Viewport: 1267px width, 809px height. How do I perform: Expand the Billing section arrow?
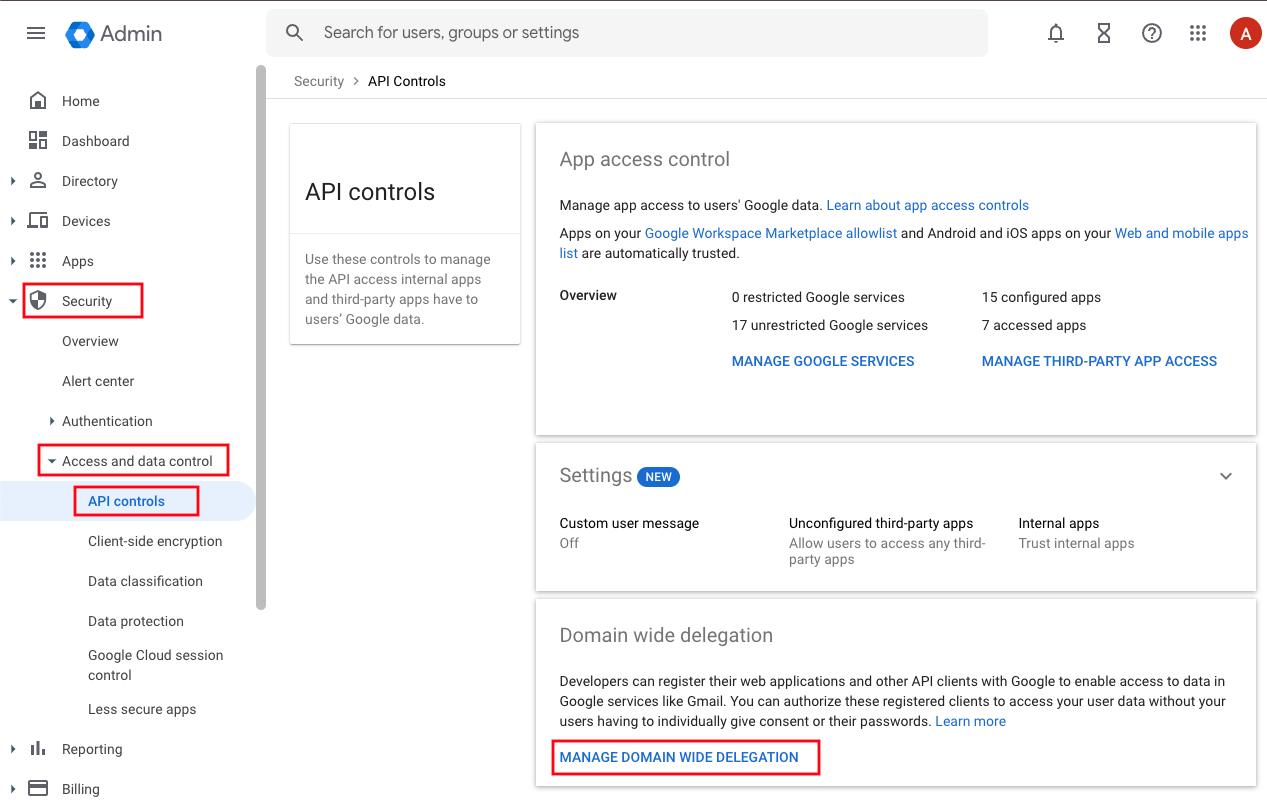(13, 789)
